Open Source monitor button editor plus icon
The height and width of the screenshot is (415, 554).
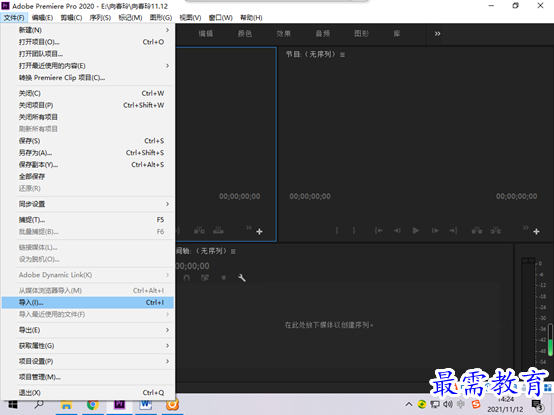pyautogui.click(x=259, y=232)
